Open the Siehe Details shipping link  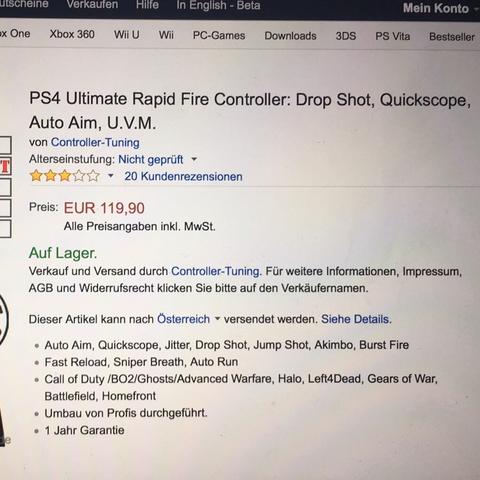tap(356, 319)
